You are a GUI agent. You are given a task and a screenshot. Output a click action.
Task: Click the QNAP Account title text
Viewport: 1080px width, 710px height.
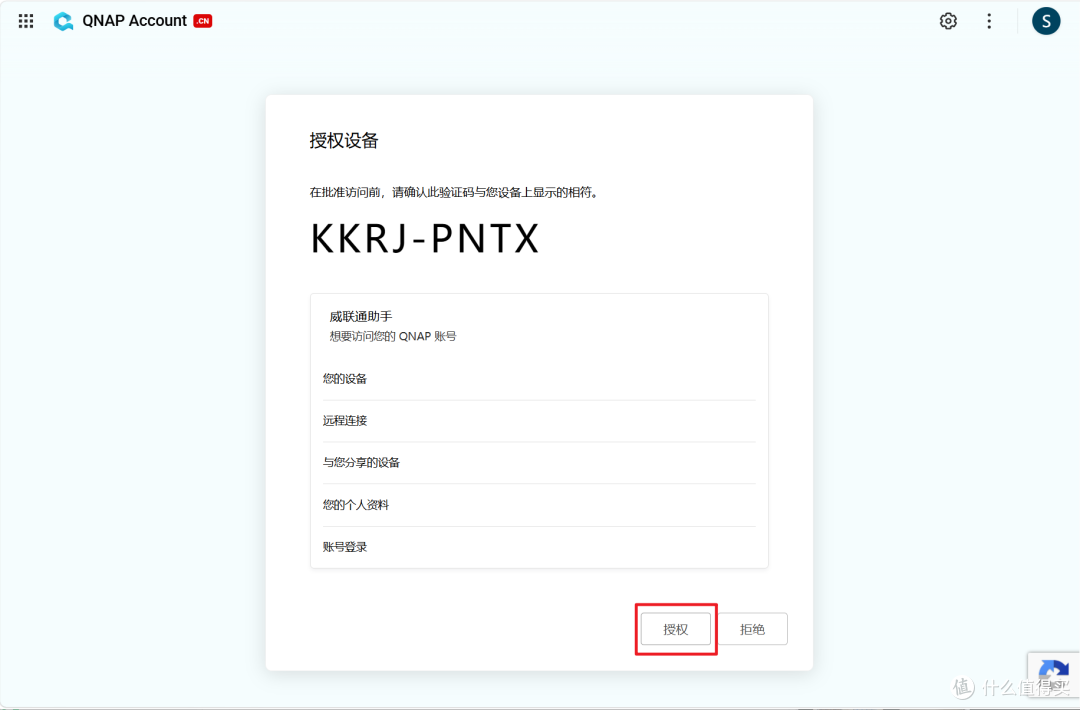click(134, 21)
